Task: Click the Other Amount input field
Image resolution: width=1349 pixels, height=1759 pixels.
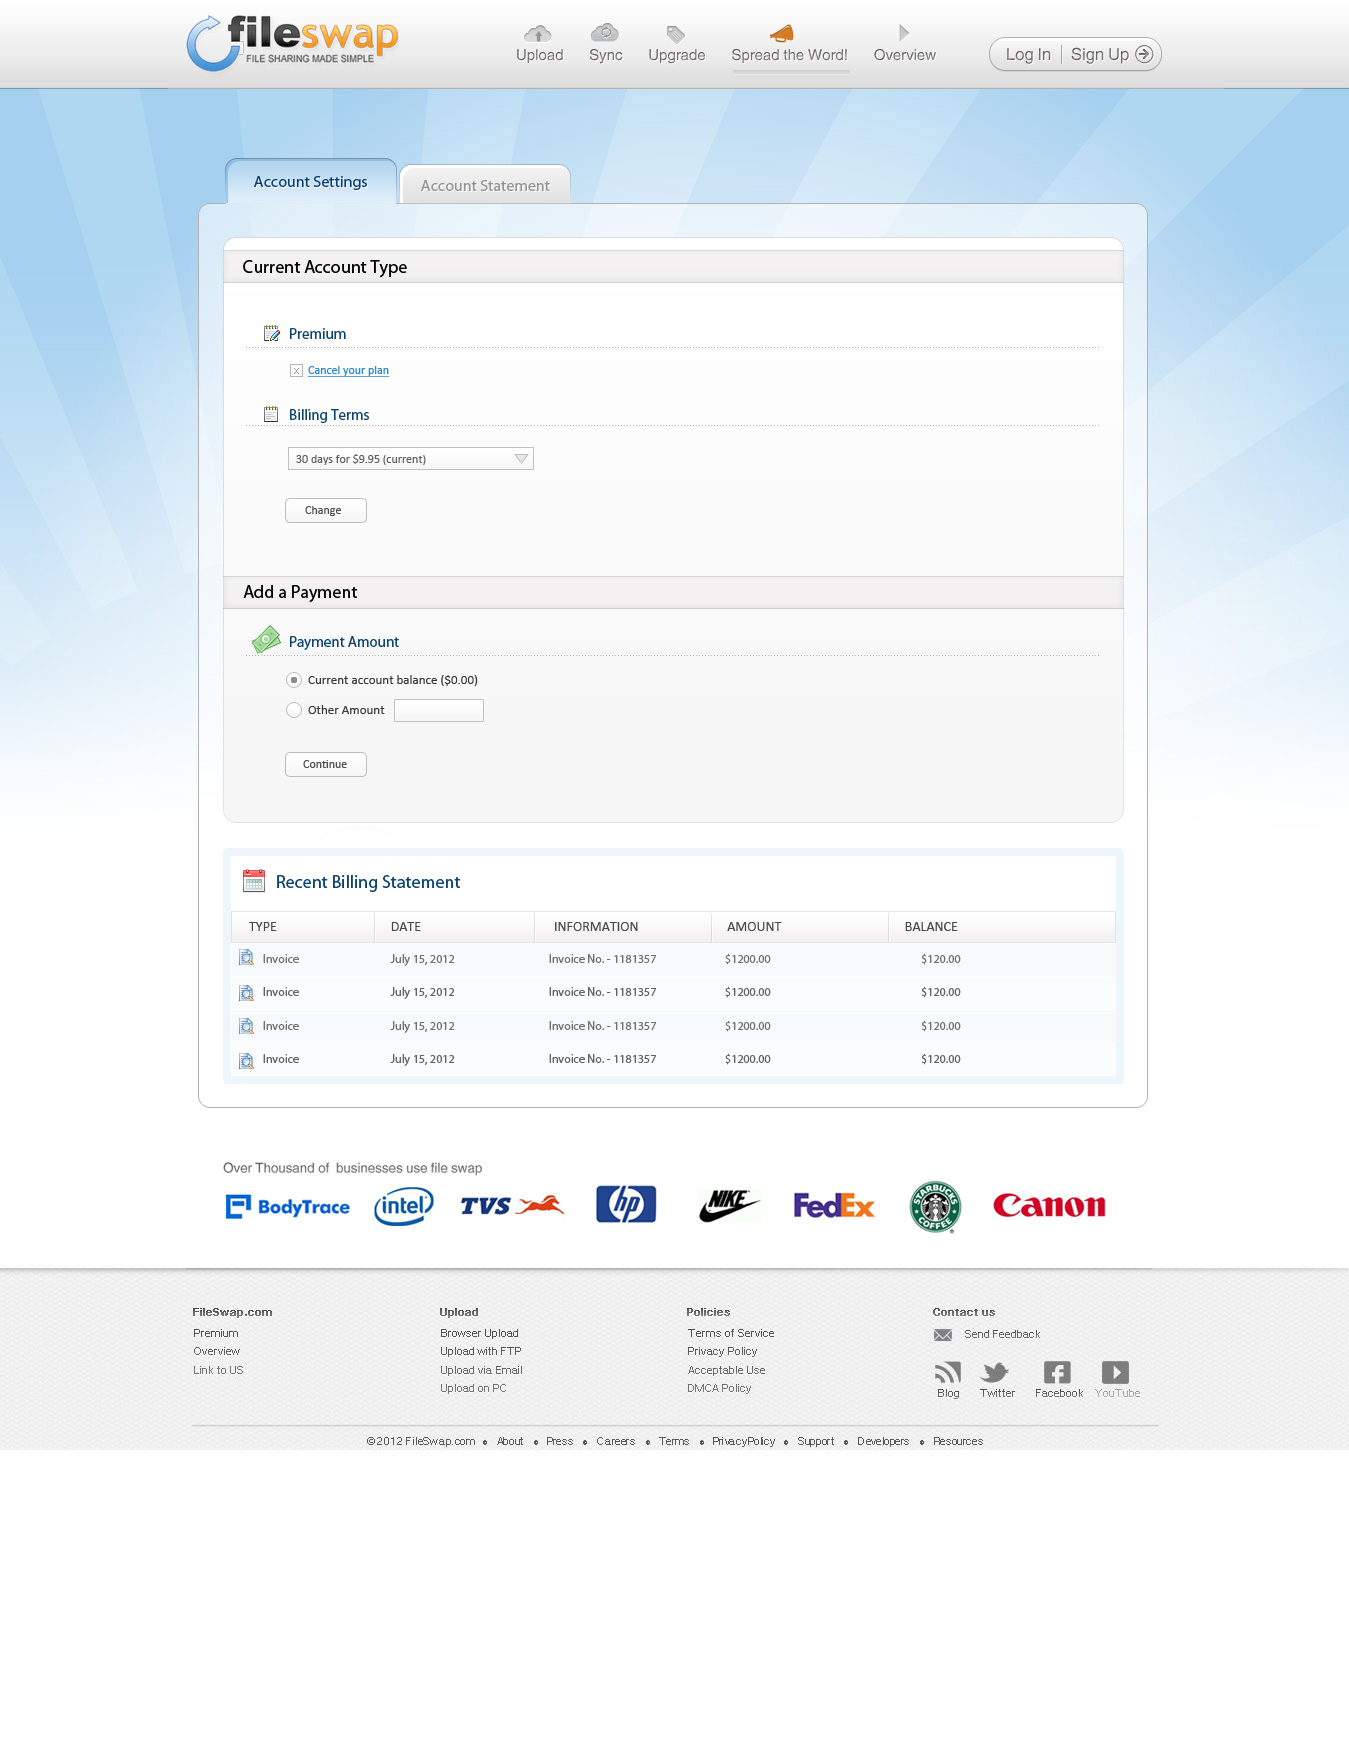Action: tap(438, 710)
